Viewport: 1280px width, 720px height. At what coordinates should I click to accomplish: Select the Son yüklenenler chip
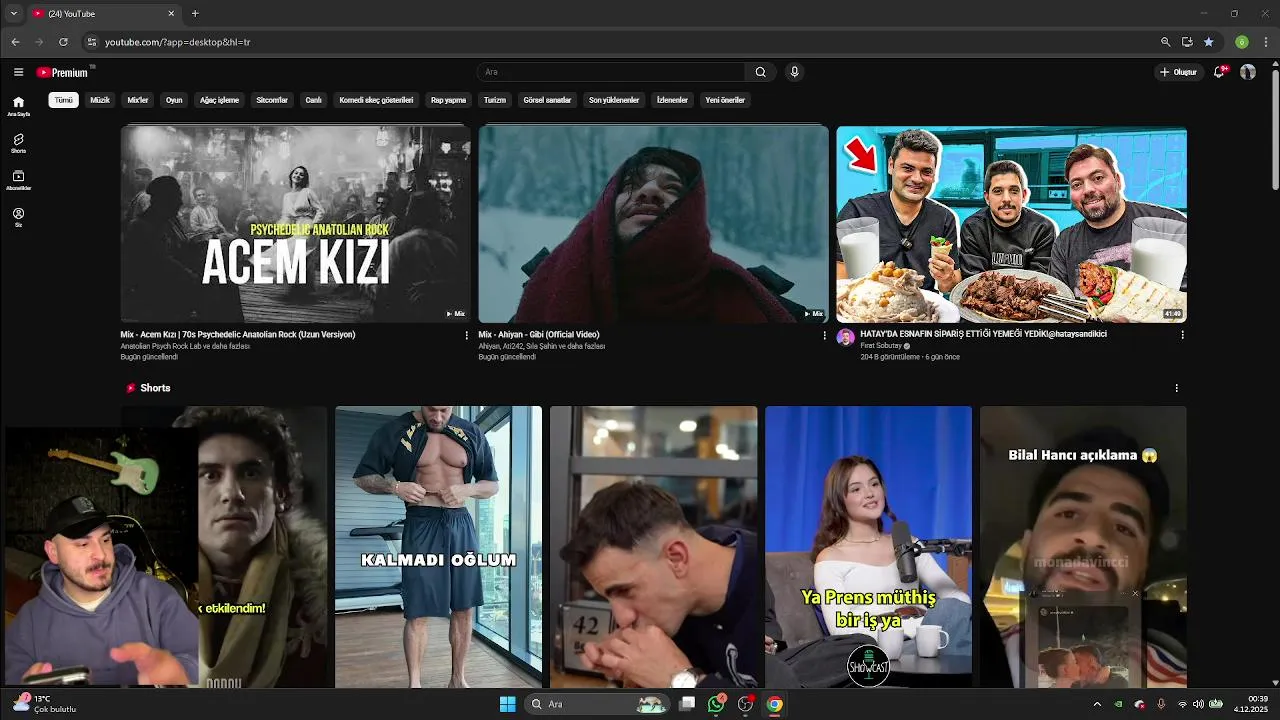coord(613,100)
